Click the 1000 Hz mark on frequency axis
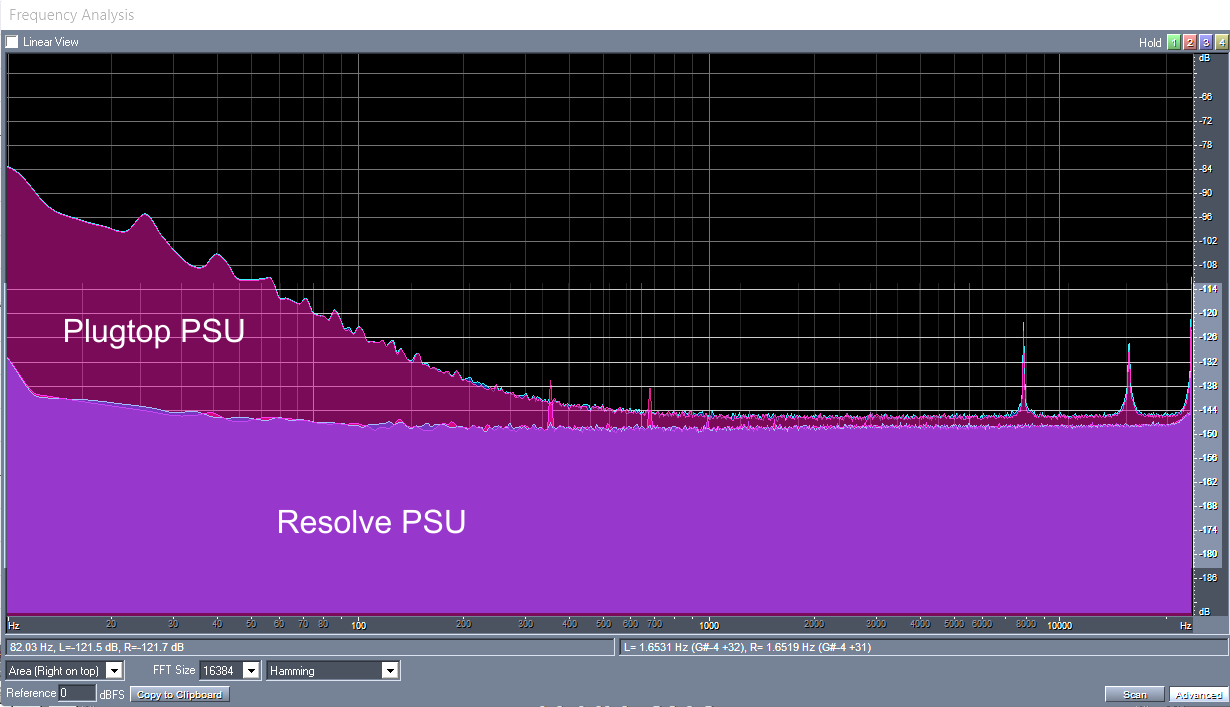 (709, 625)
